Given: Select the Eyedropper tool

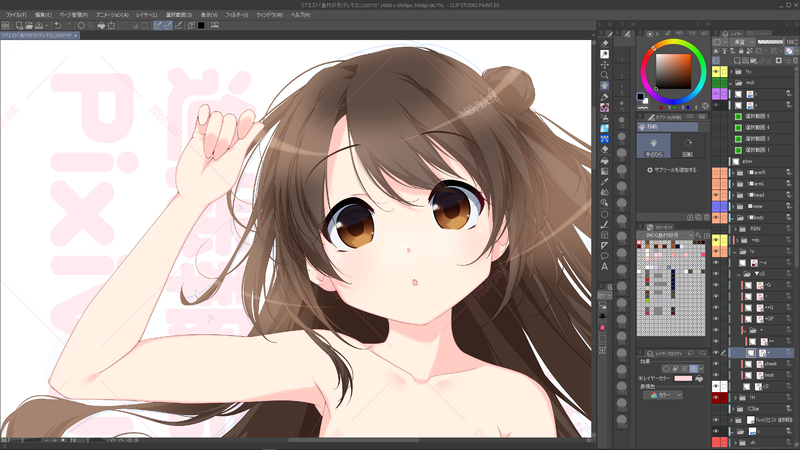Looking at the screenshot, I should click(x=605, y=182).
